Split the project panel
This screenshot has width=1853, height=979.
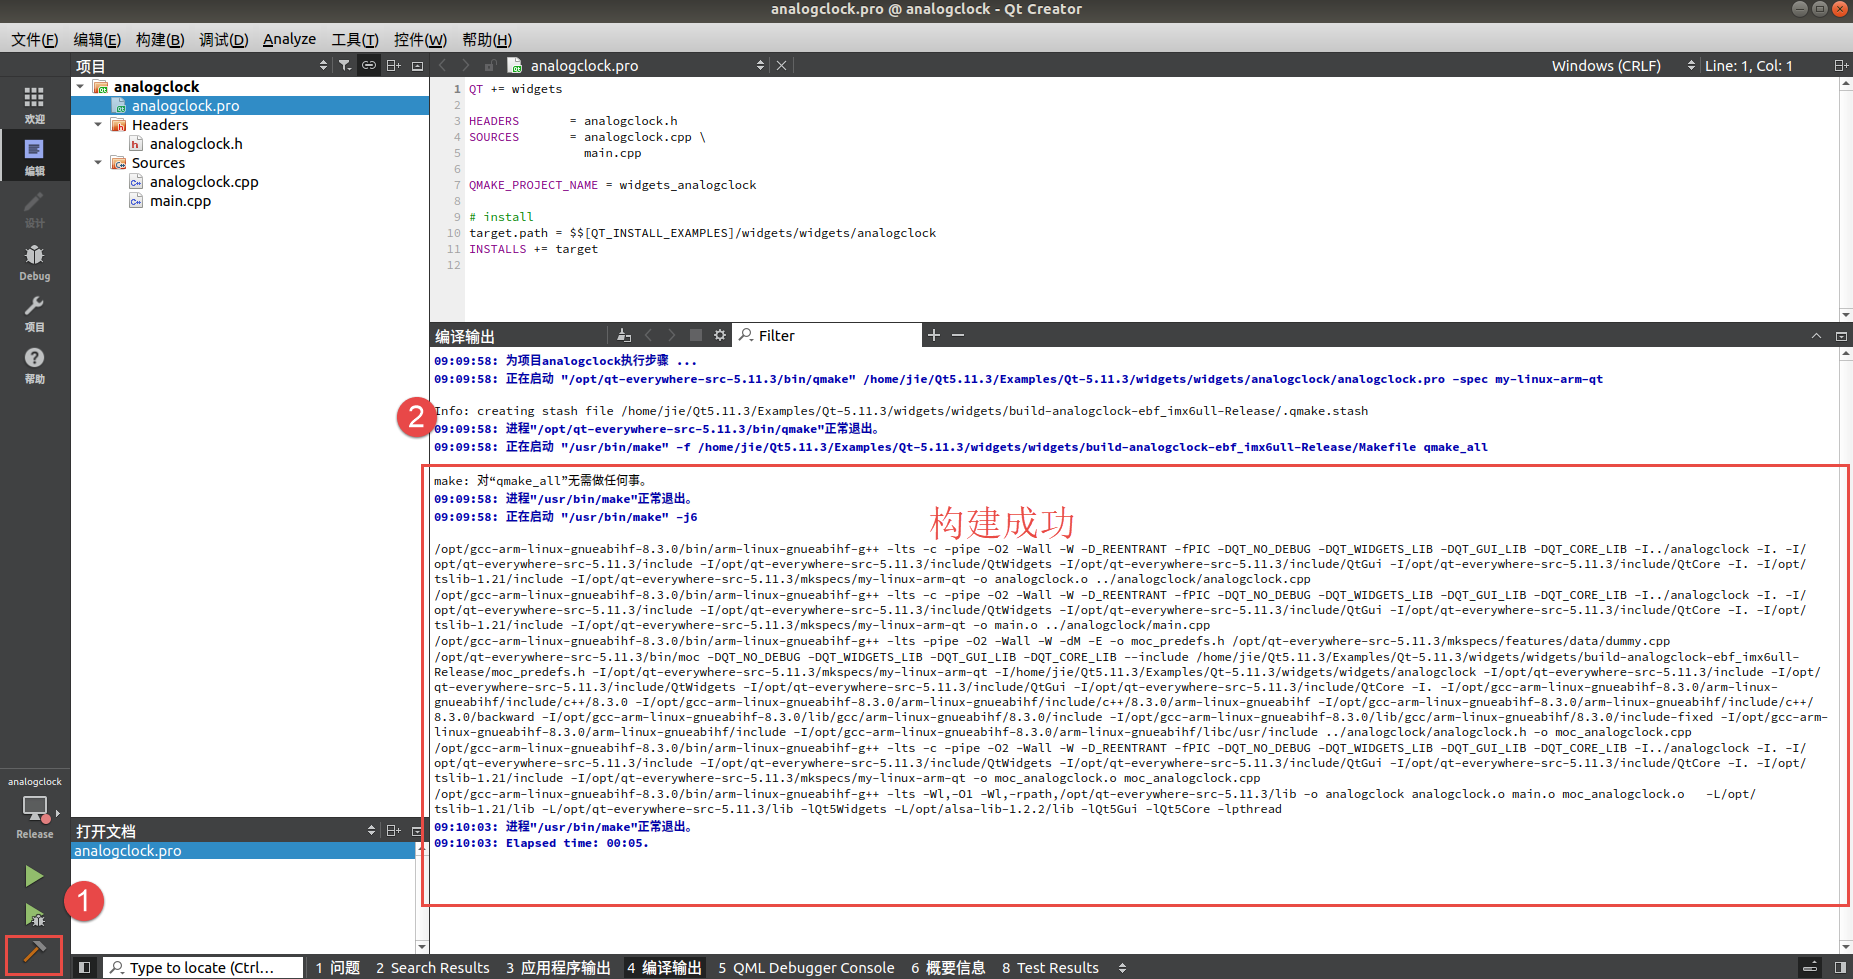click(394, 65)
